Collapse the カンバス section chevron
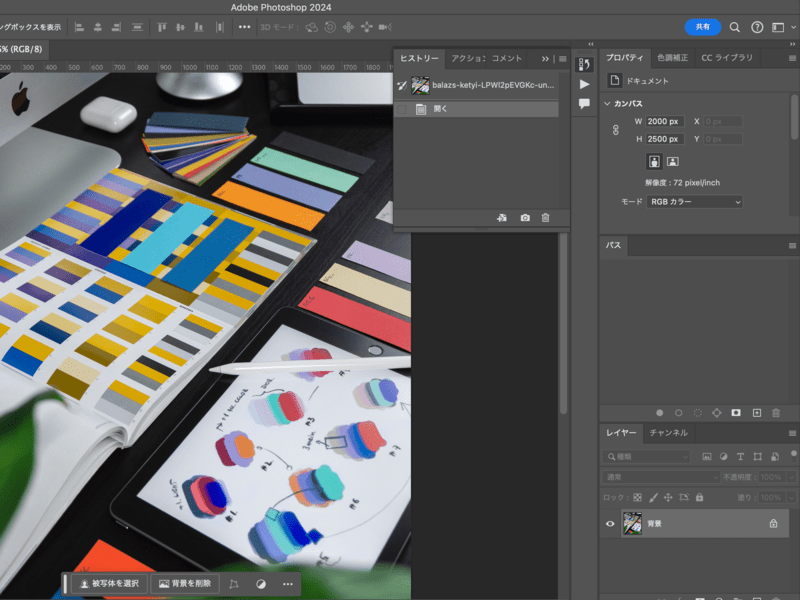Screen dimensions: 800x600 [607, 104]
